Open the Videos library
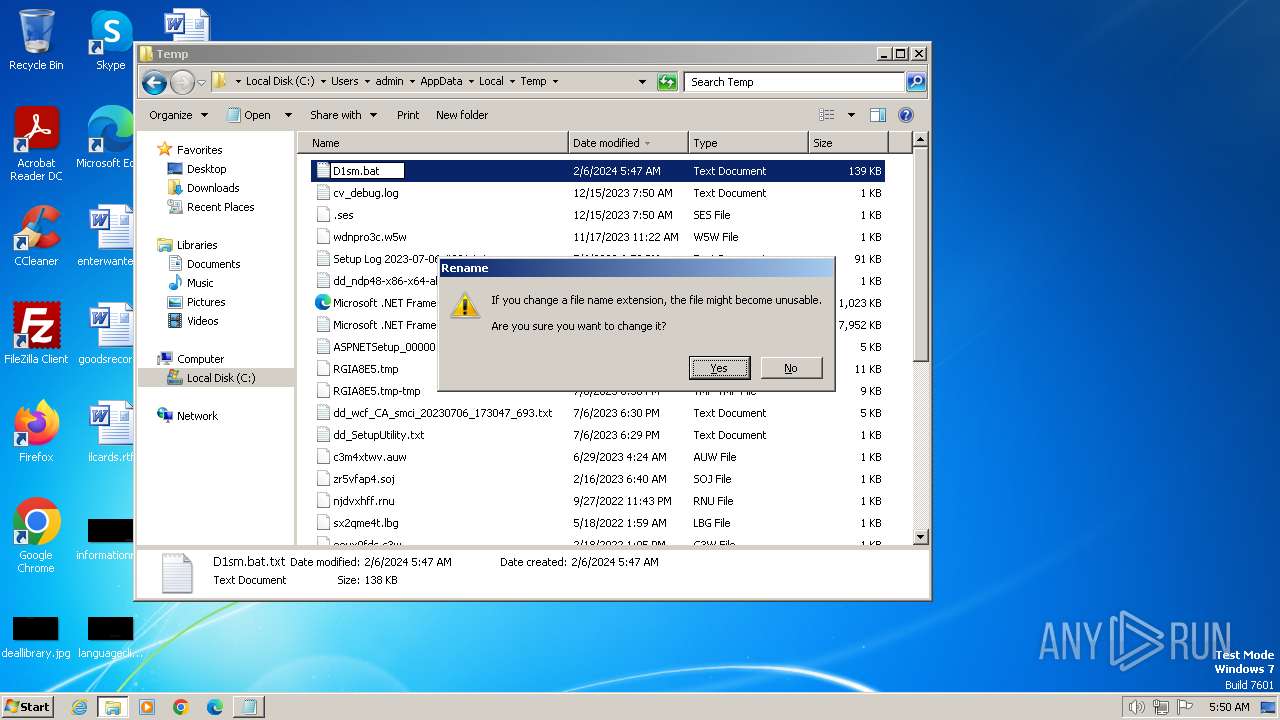1280x720 pixels. 202,321
